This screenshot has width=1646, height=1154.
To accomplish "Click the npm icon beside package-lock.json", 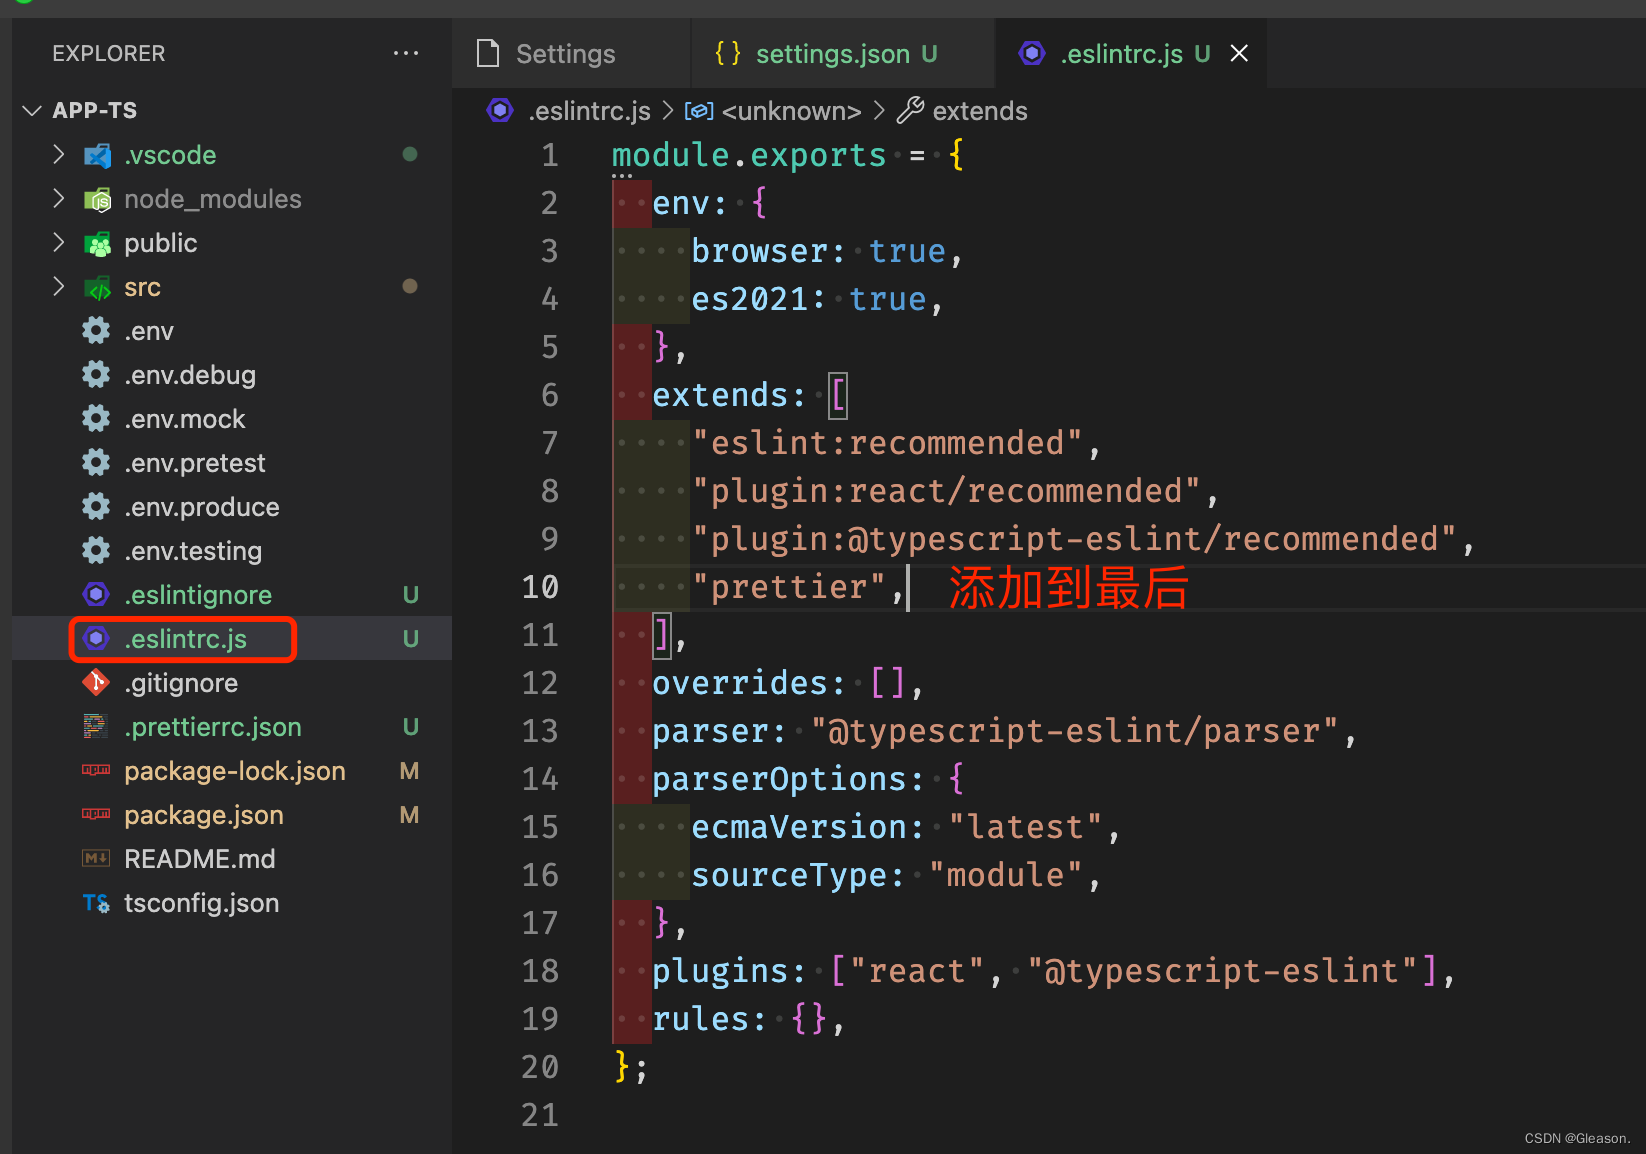I will 96,771.
